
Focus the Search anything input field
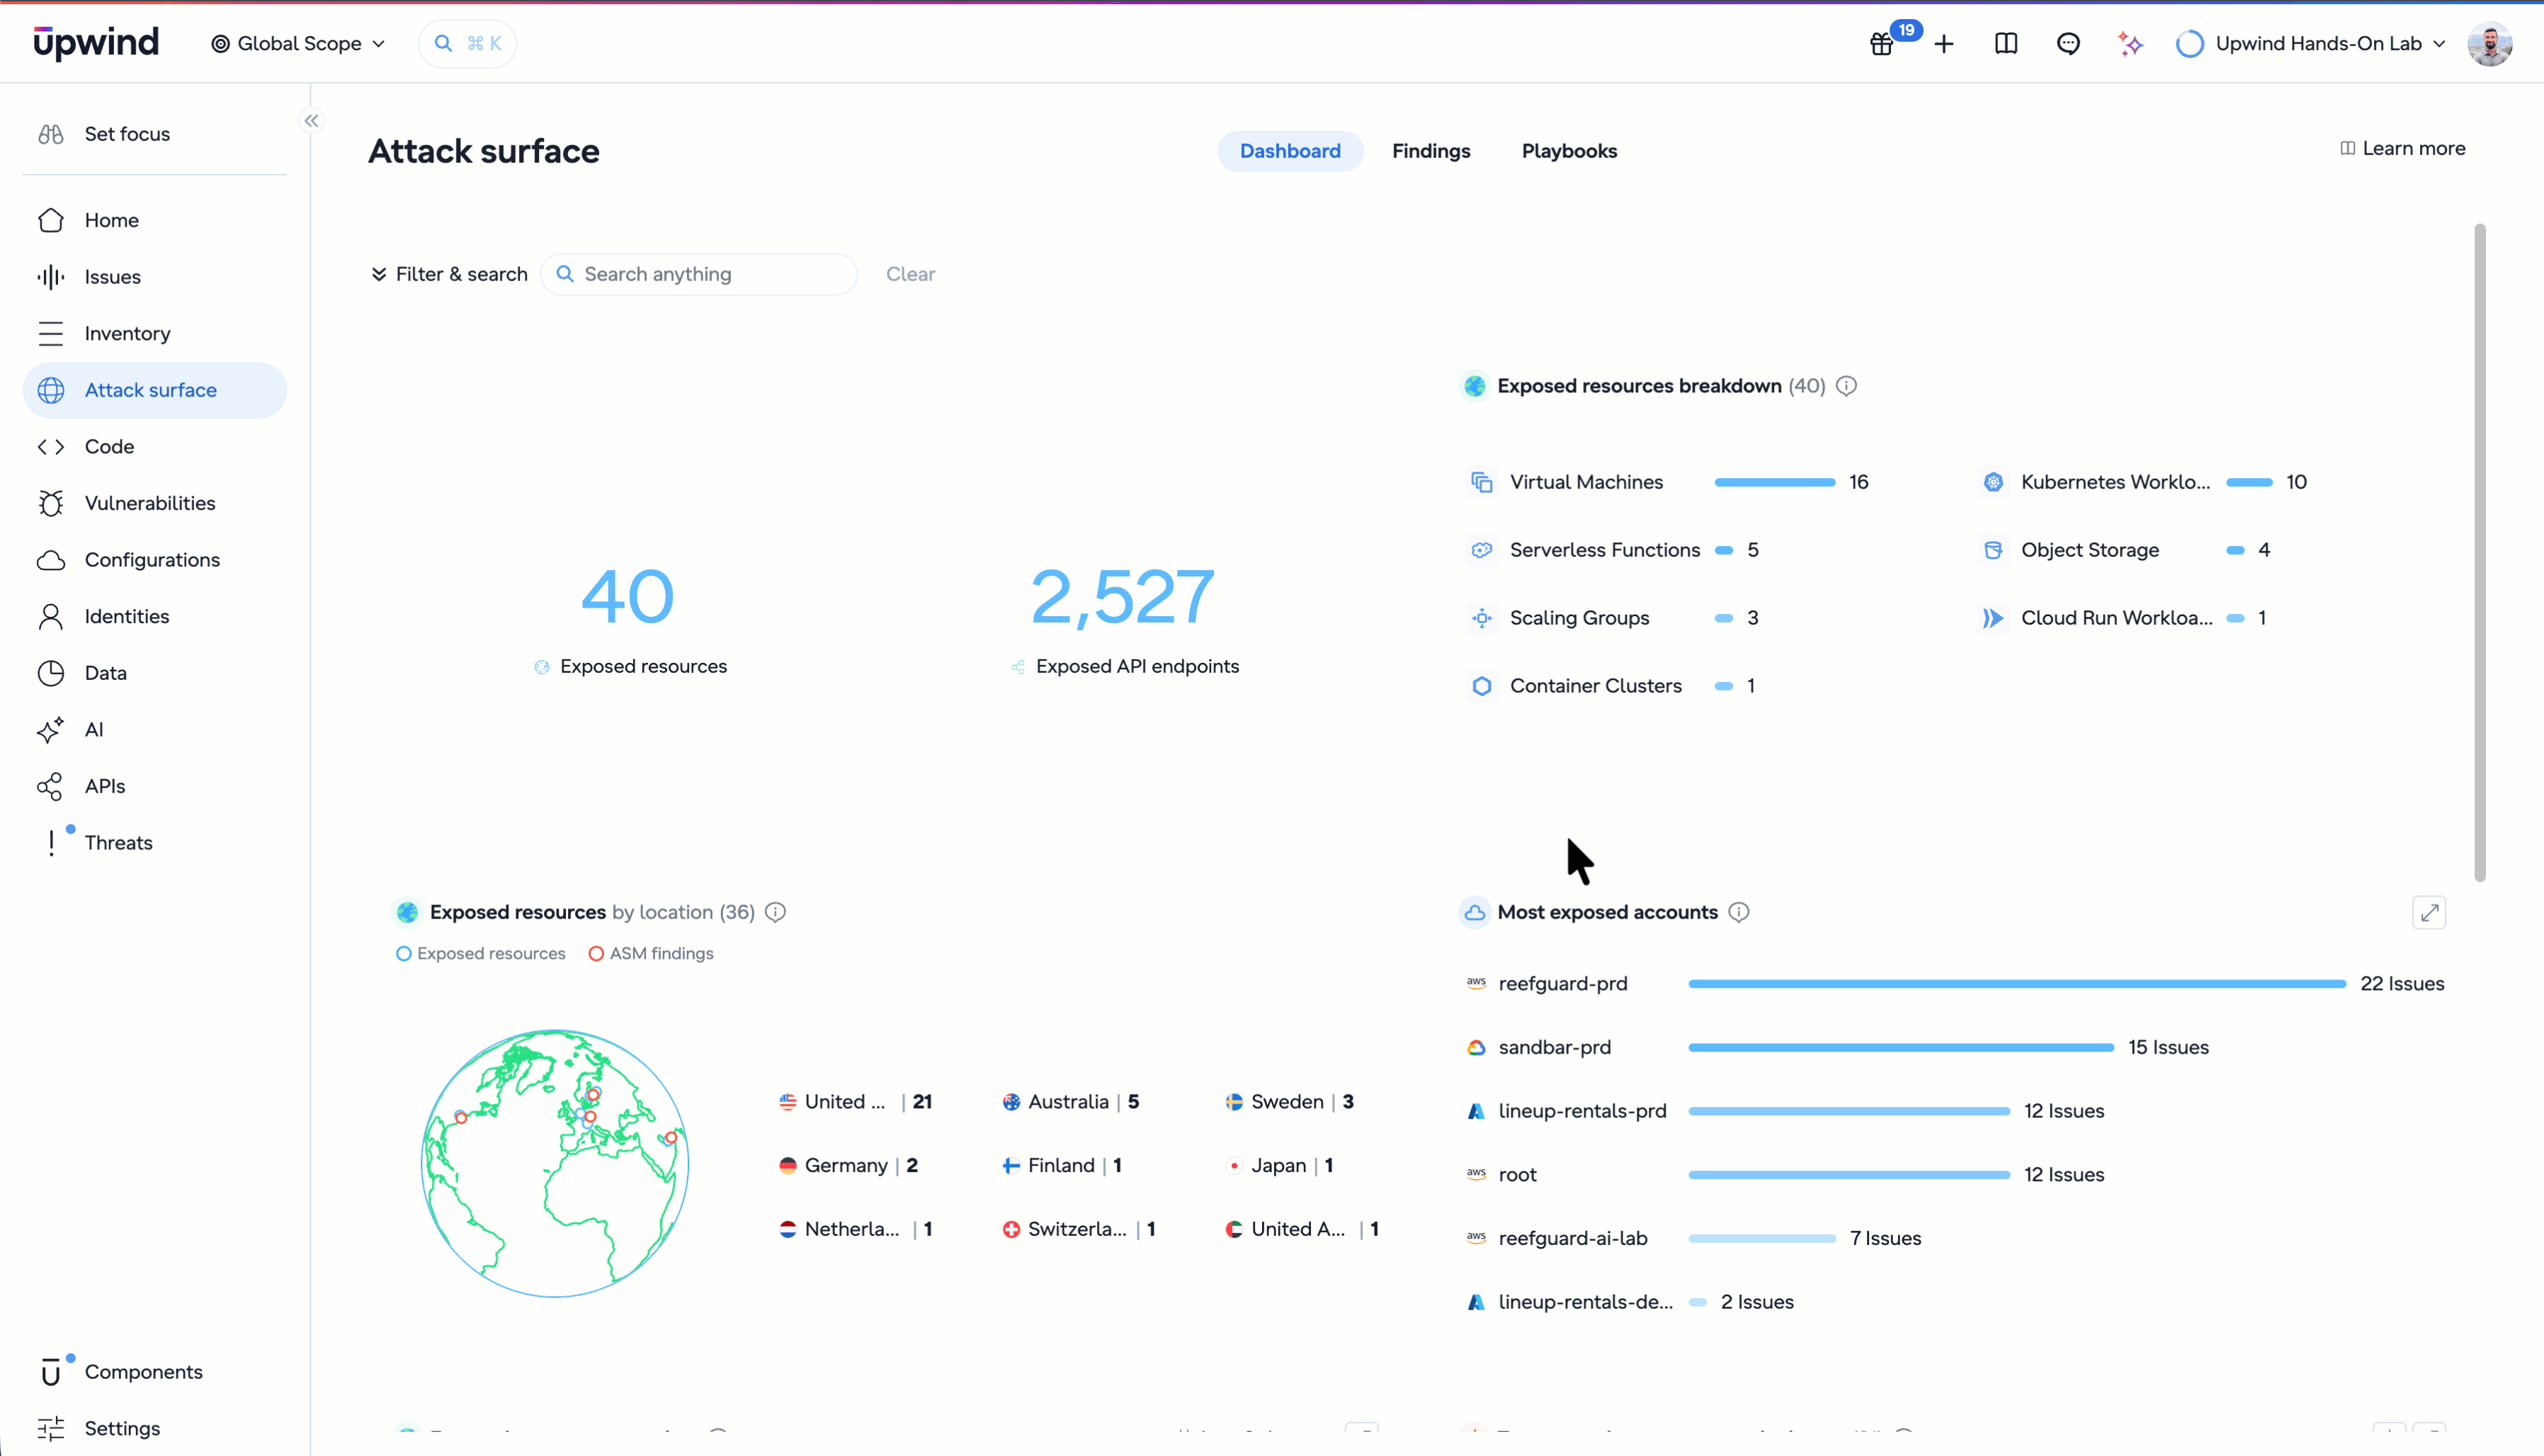[x=699, y=274]
